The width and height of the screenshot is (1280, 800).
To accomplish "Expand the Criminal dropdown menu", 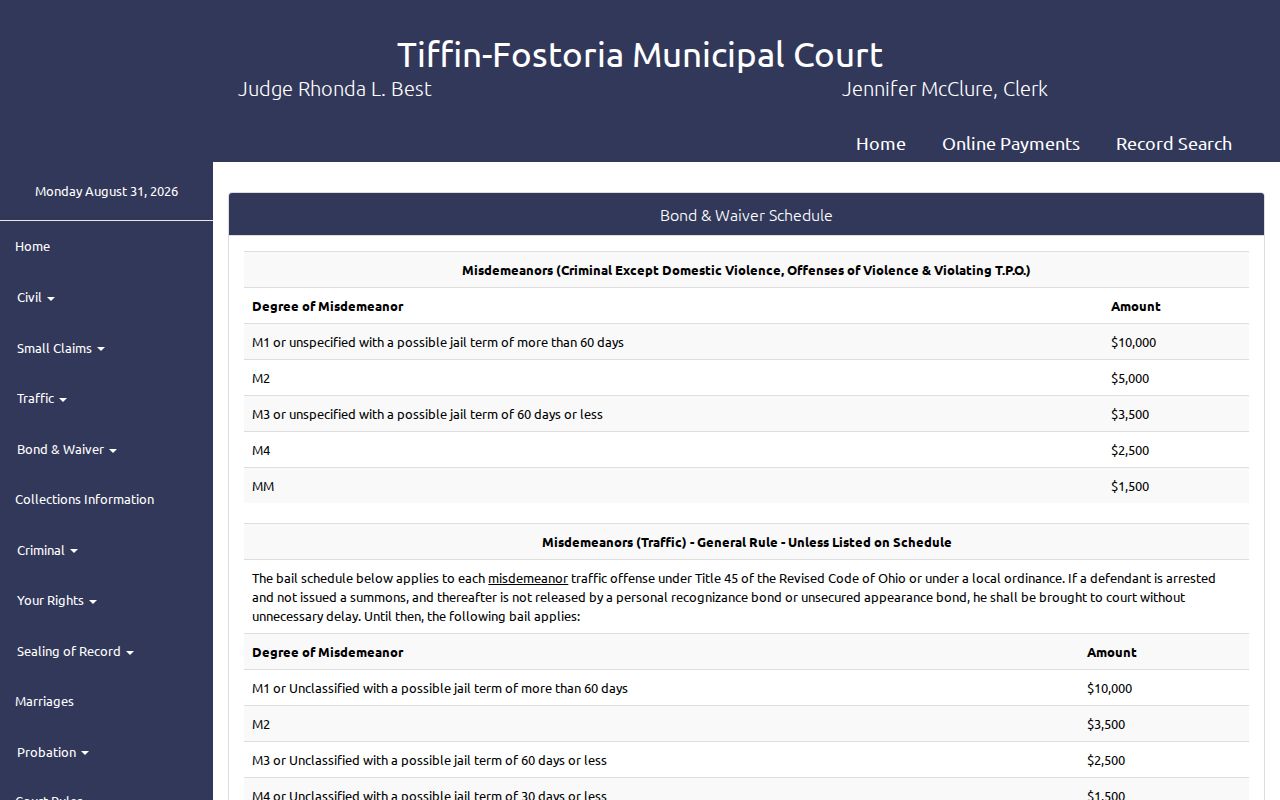I will pyautogui.click(x=47, y=550).
